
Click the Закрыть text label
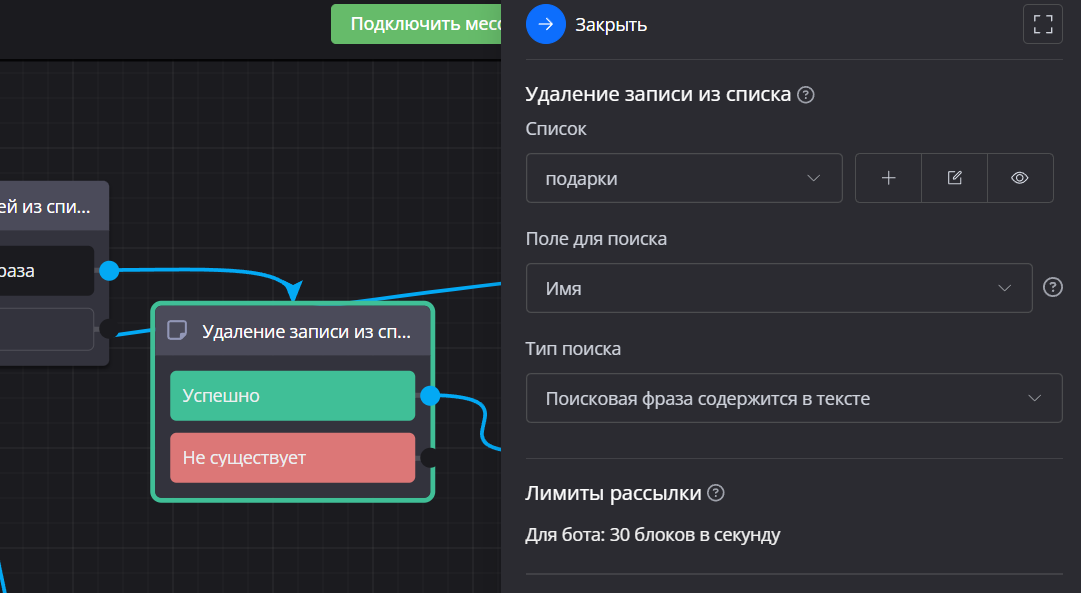(611, 25)
